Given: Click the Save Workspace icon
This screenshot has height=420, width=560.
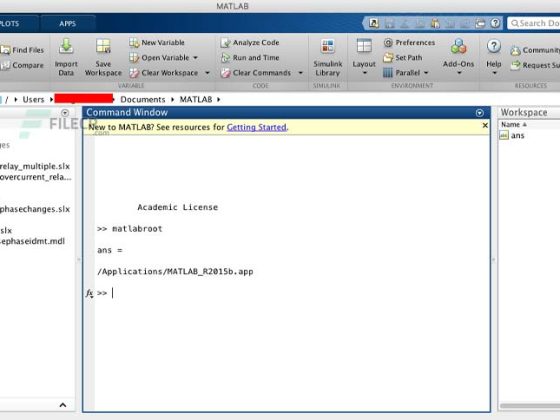Looking at the screenshot, I should (x=103, y=46).
